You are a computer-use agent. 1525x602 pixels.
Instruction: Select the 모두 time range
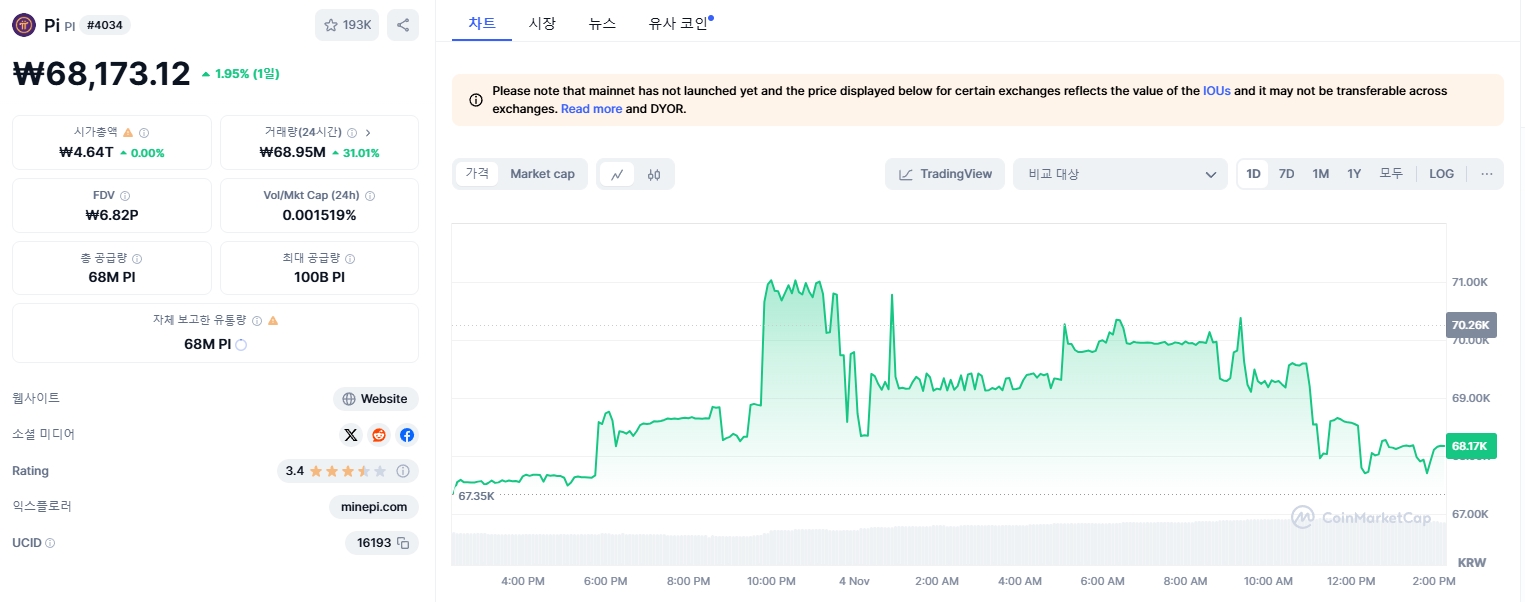coord(1391,174)
